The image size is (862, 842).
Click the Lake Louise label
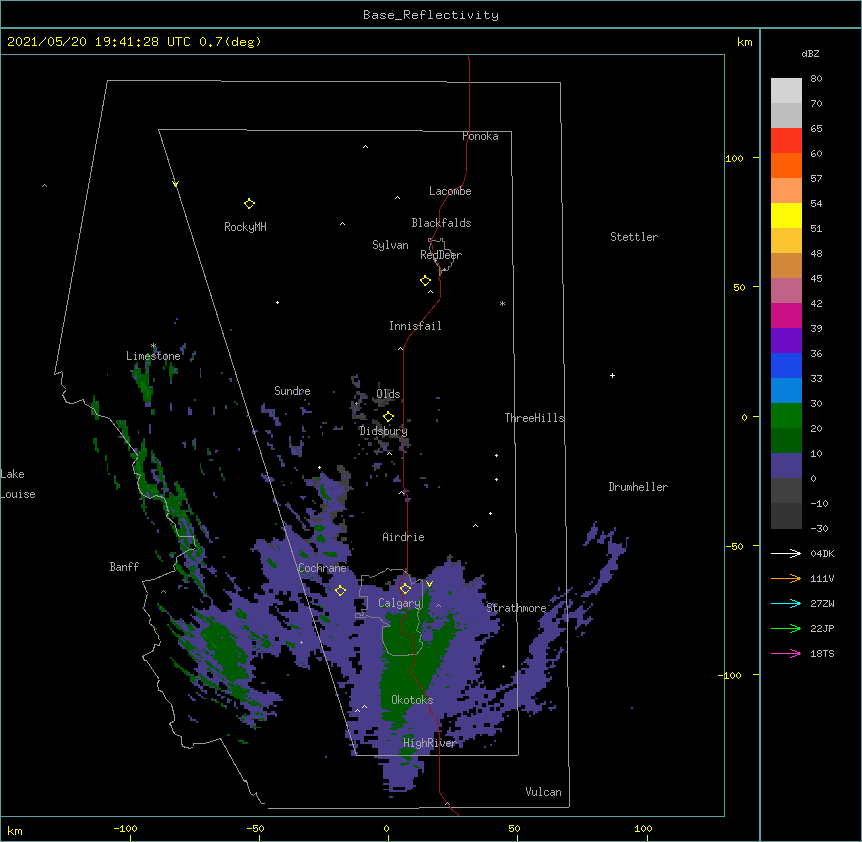coord(18,484)
